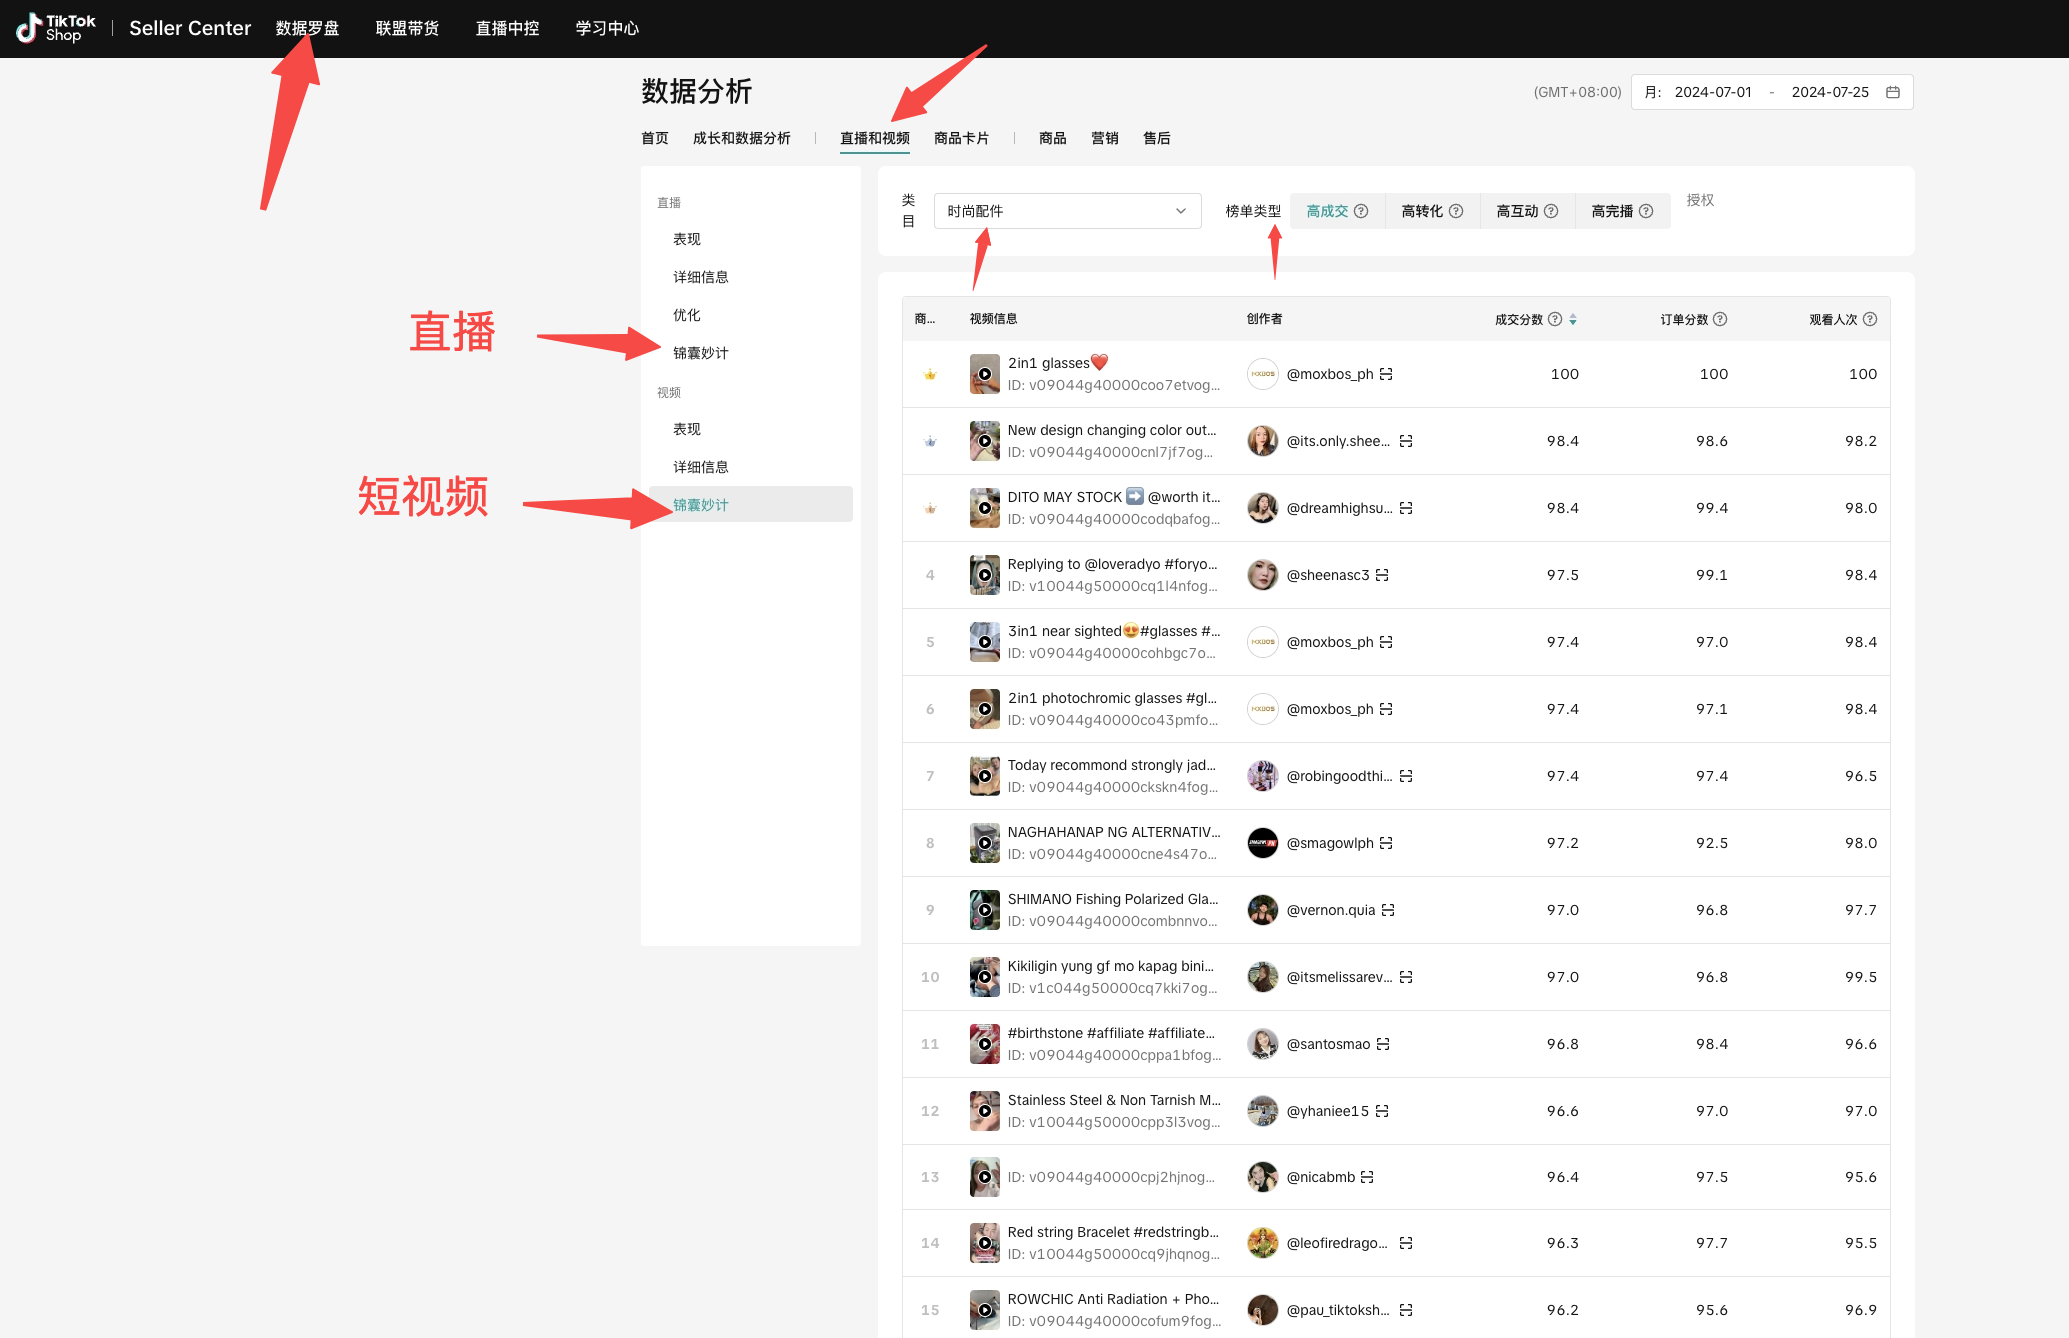Open the end date 2024-07-25 picker
The width and height of the screenshot is (2069, 1338).
pyautogui.click(x=1829, y=92)
